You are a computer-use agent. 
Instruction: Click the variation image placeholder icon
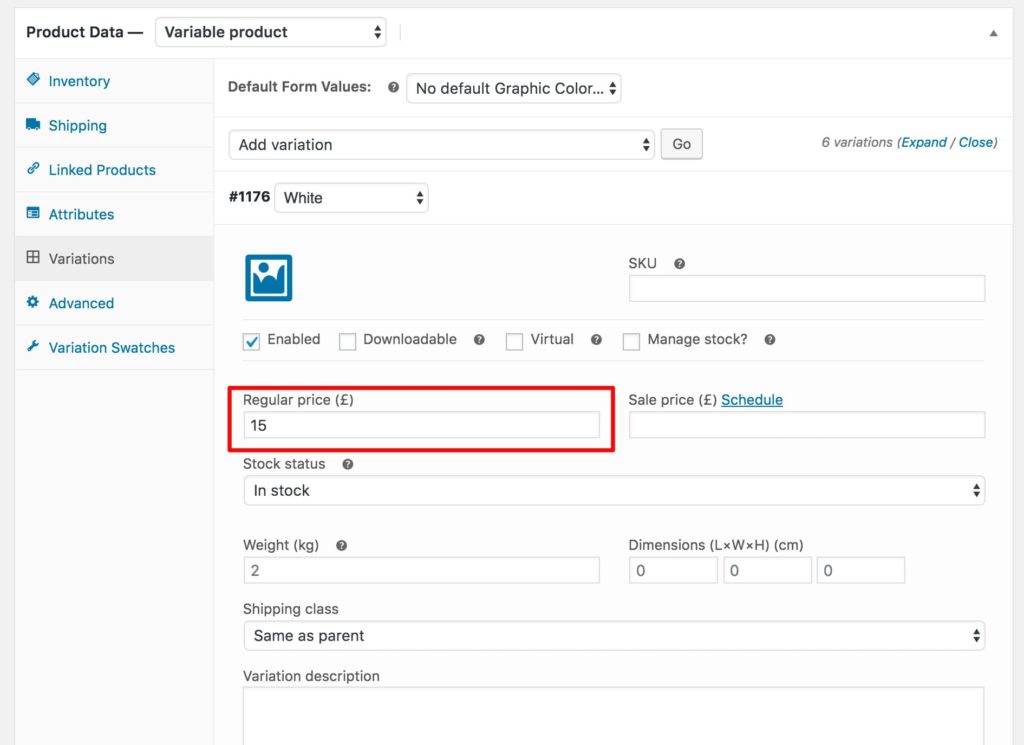tap(268, 277)
